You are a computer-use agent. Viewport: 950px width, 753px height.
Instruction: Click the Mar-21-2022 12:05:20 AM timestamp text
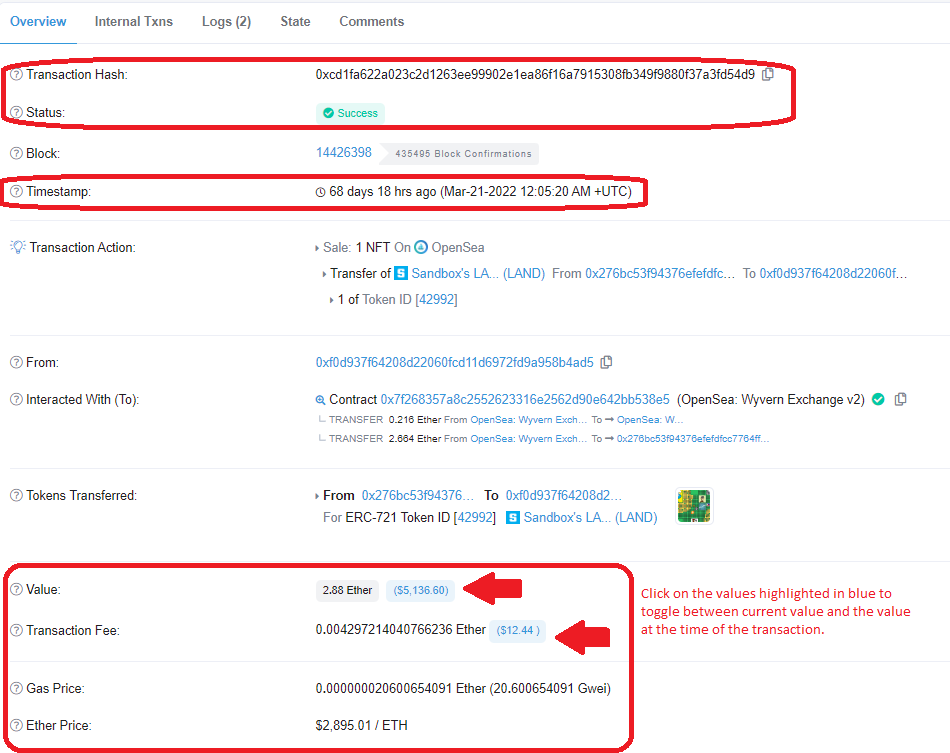coord(536,191)
